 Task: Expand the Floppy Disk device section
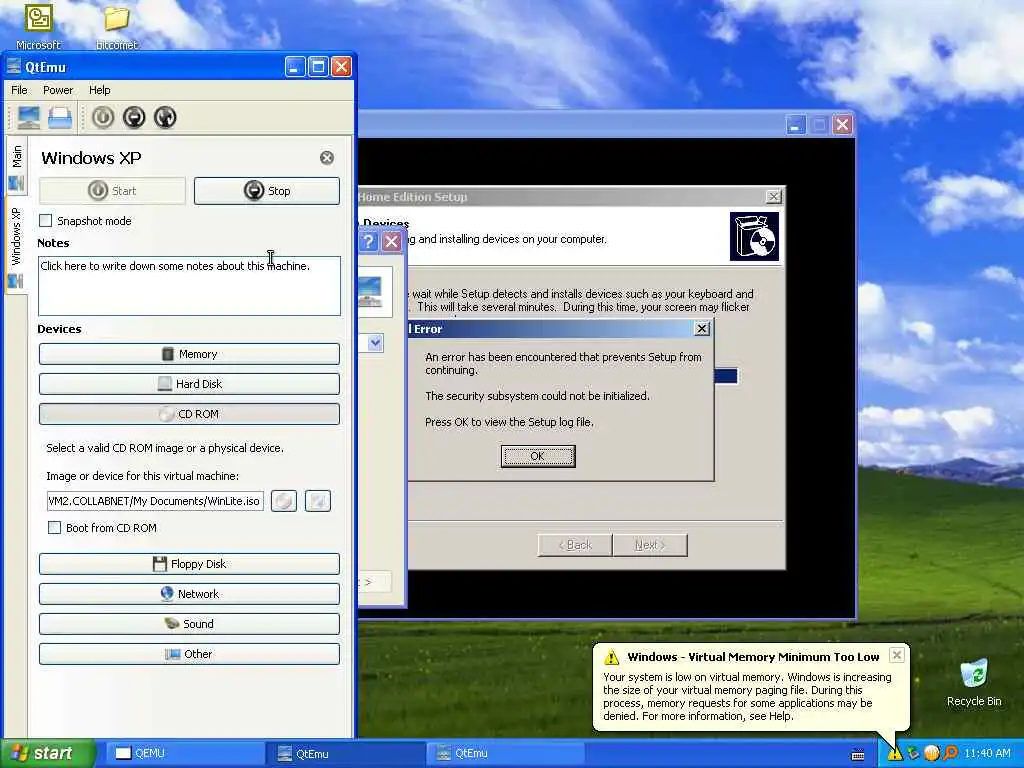189,564
